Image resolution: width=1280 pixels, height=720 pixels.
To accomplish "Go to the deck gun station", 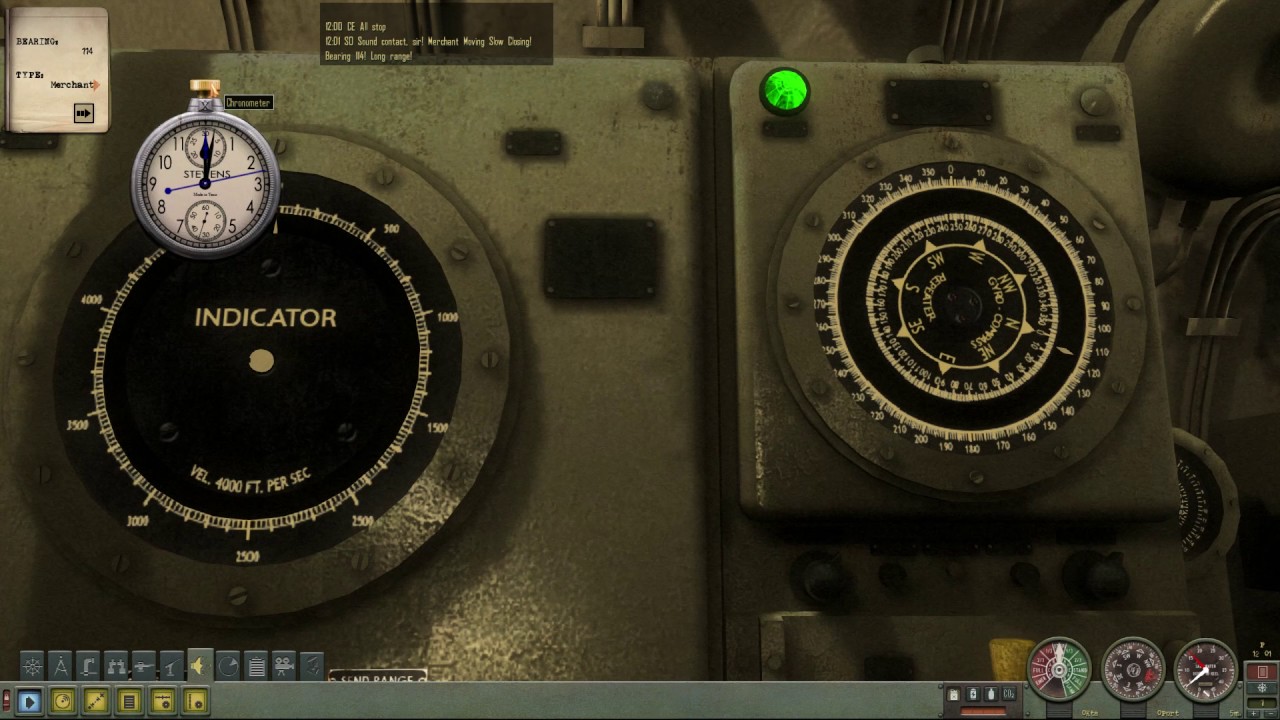I will tap(145, 665).
